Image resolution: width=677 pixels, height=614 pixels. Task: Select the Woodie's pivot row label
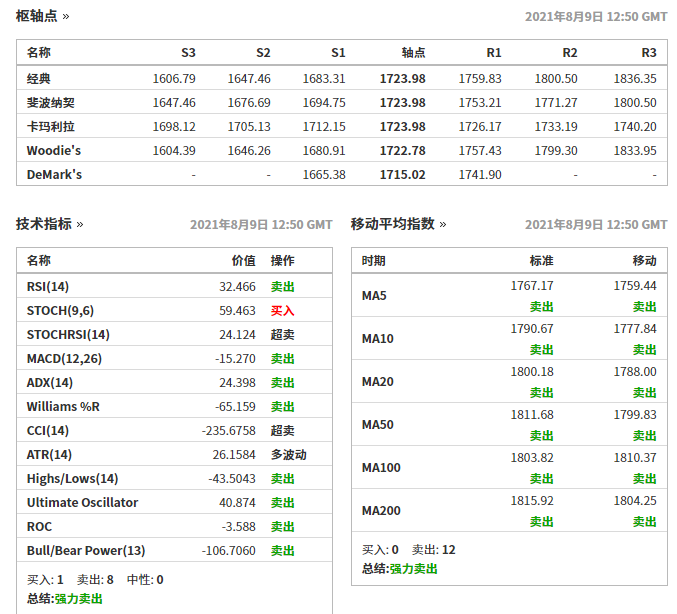[54, 151]
